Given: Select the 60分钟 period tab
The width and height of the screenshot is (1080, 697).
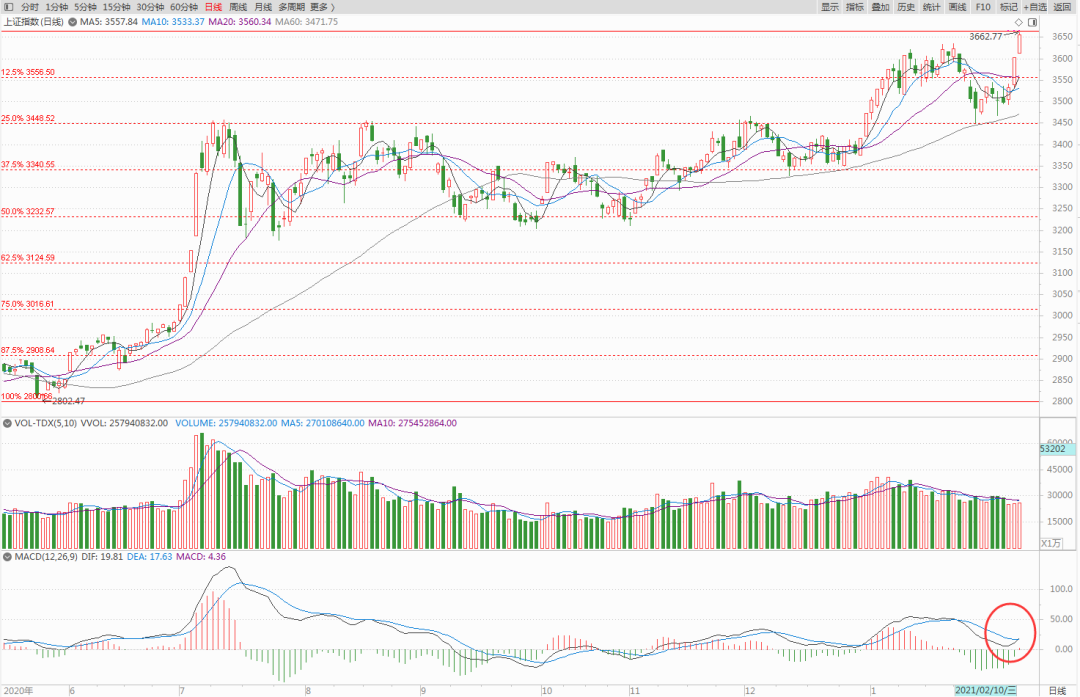Looking at the screenshot, I should pos(181,7).
